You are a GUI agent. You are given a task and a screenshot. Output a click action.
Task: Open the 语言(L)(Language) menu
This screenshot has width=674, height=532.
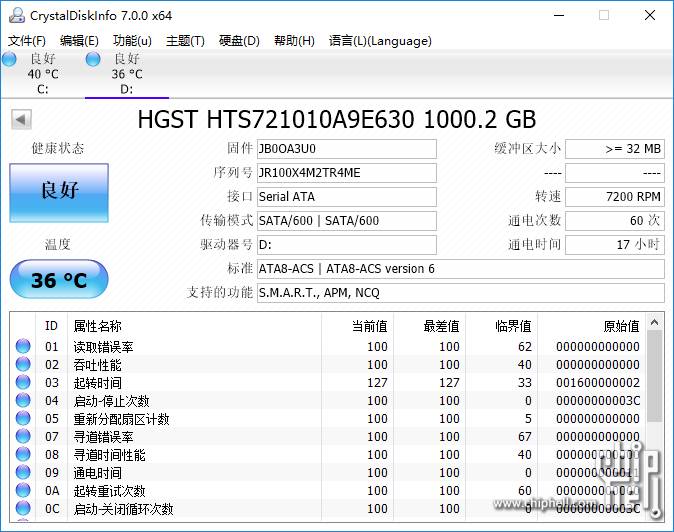380,41
